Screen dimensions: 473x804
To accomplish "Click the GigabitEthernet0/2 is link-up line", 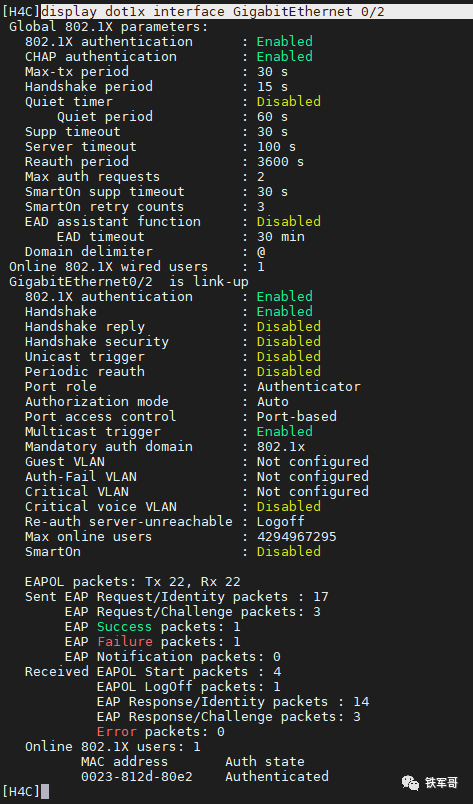I will point(129,282).
